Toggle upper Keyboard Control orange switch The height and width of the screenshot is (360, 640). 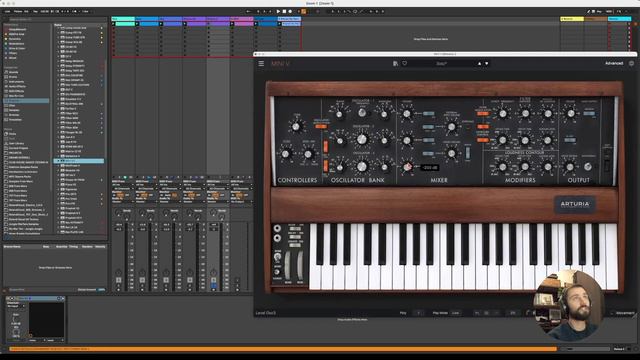[483, 127]
